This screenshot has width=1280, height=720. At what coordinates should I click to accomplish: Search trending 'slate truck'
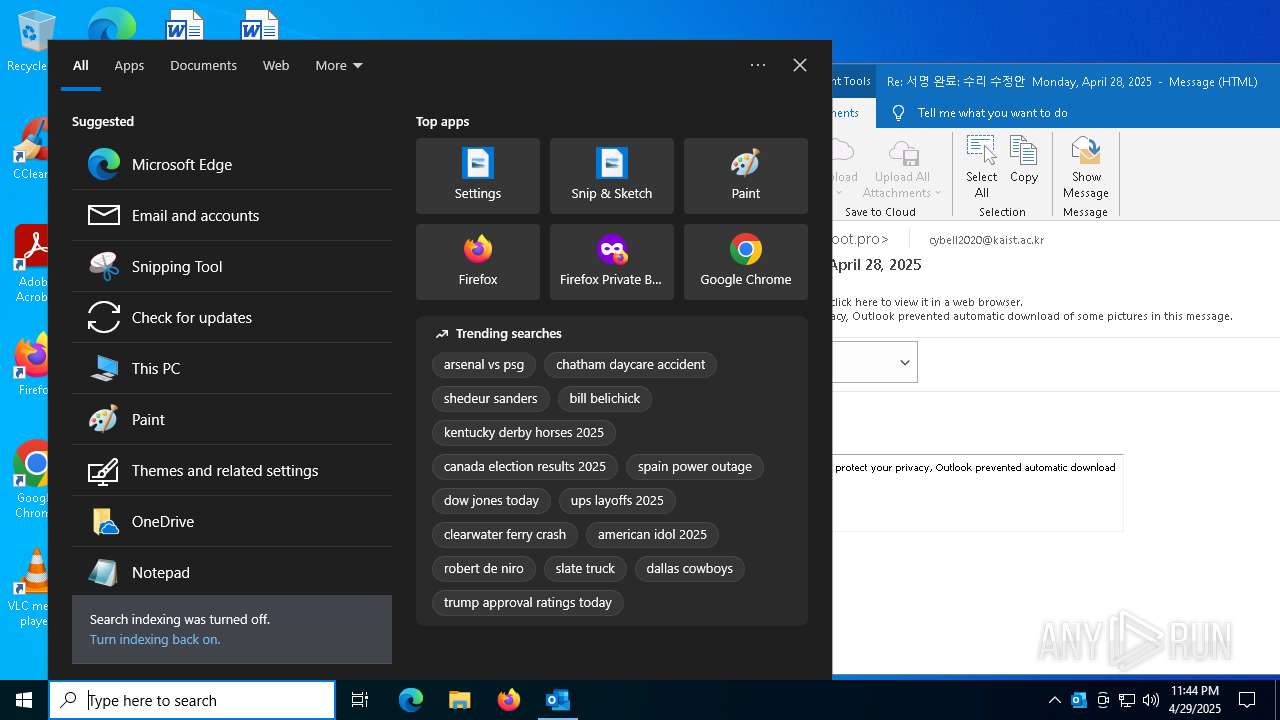585,568
